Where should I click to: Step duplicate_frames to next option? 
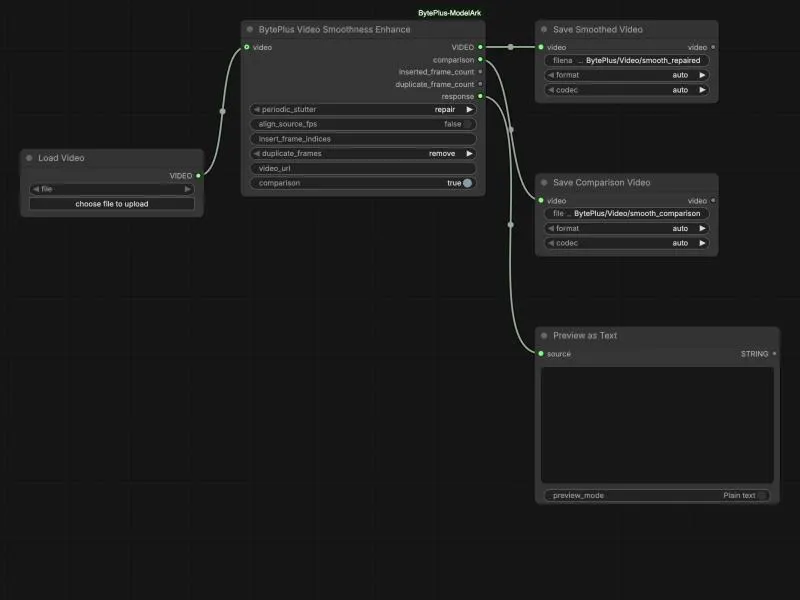pyautogui.click(x=469, y=154)
